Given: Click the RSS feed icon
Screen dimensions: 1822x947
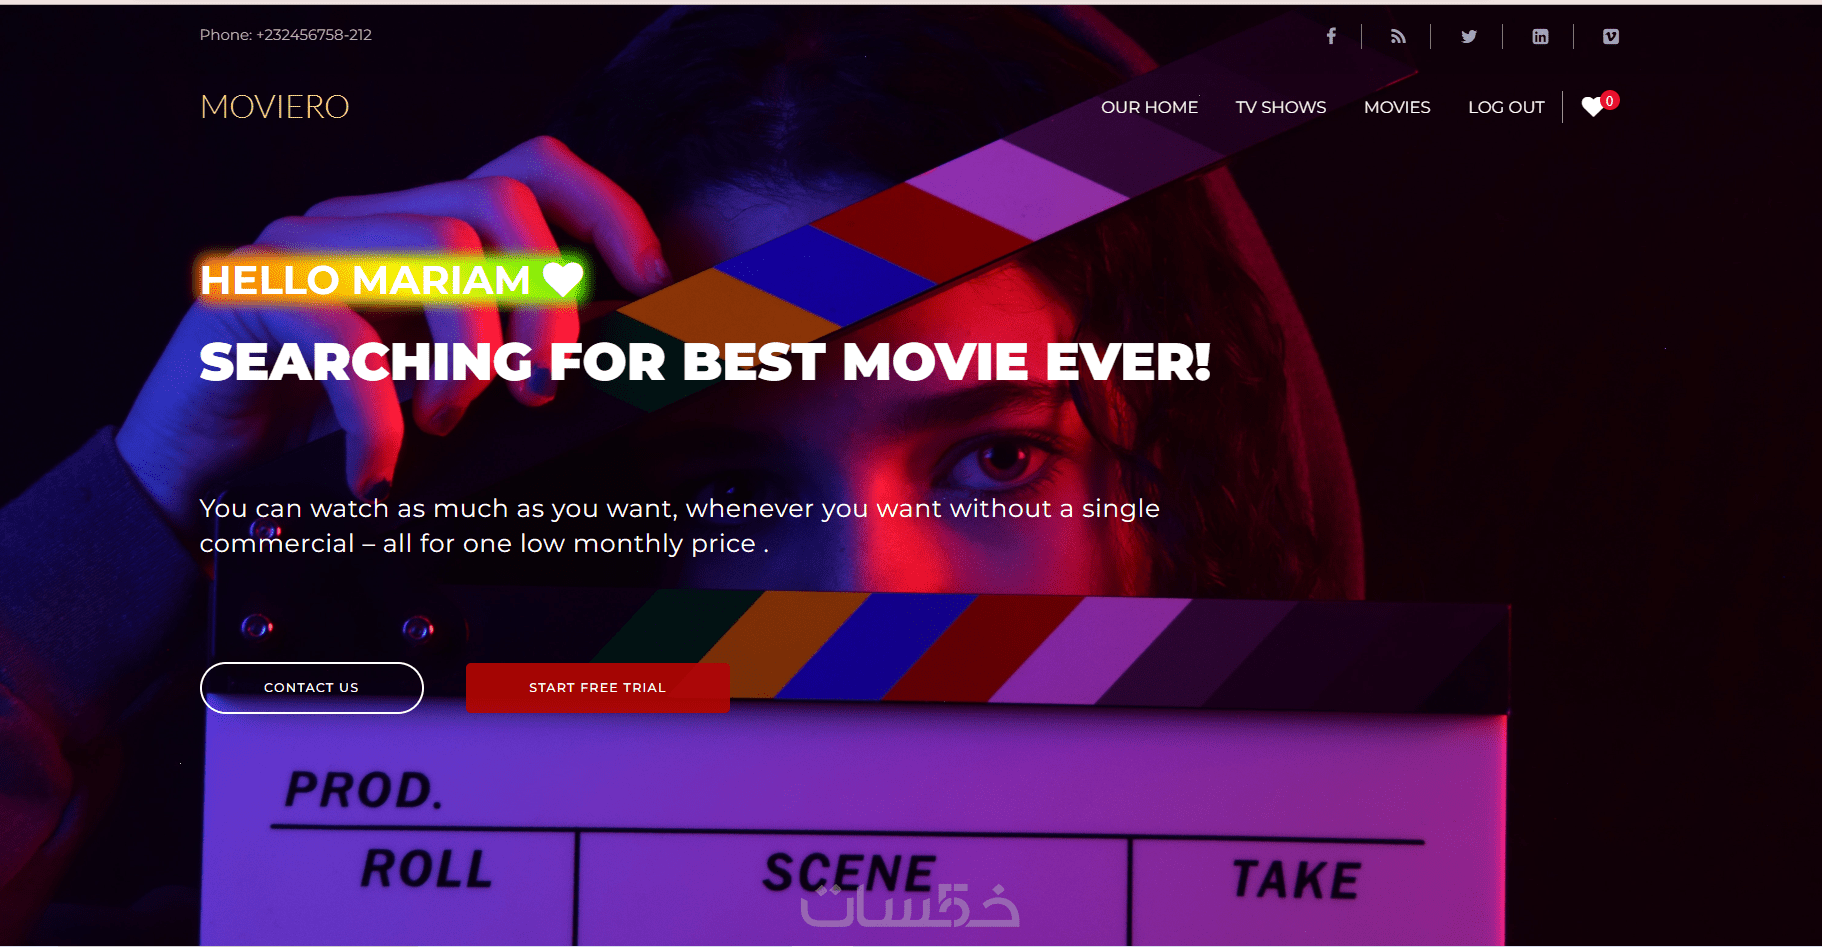Looking at the screenshot, I should [1398, 36].
